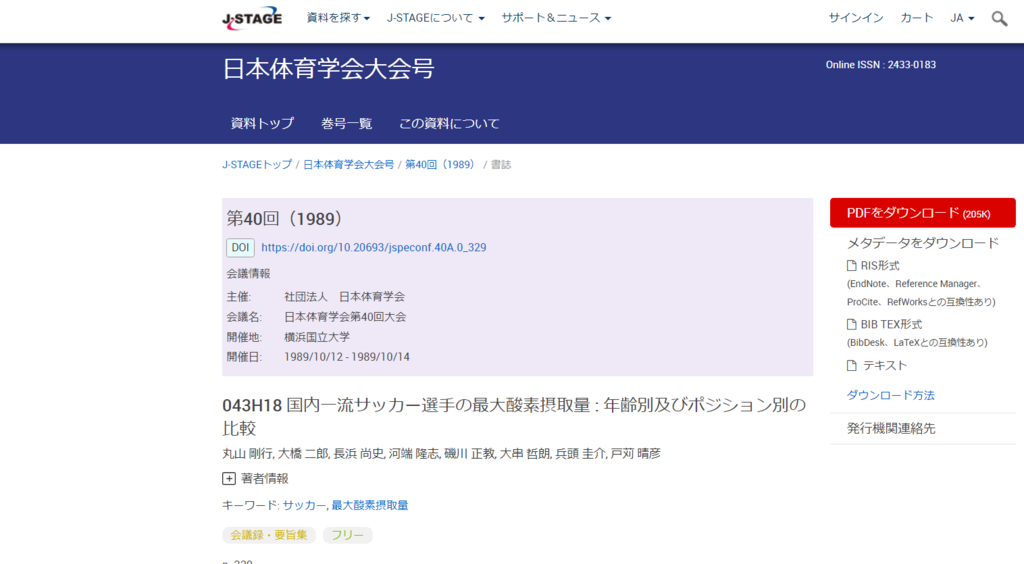
Task: Open the カート link
Action: [917, 18]
